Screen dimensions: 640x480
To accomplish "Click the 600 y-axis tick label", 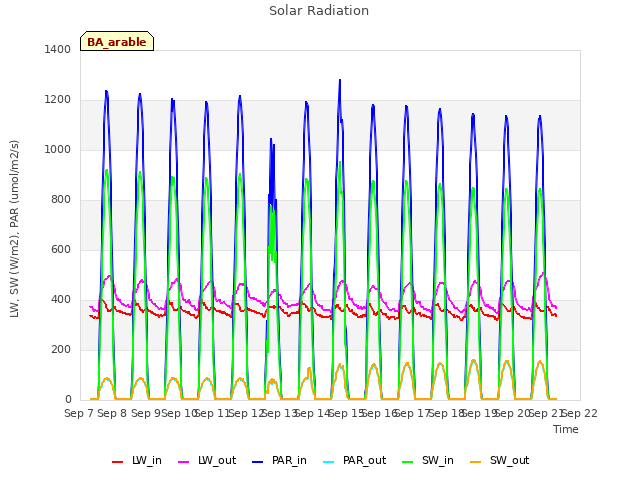I will (61, 249).
